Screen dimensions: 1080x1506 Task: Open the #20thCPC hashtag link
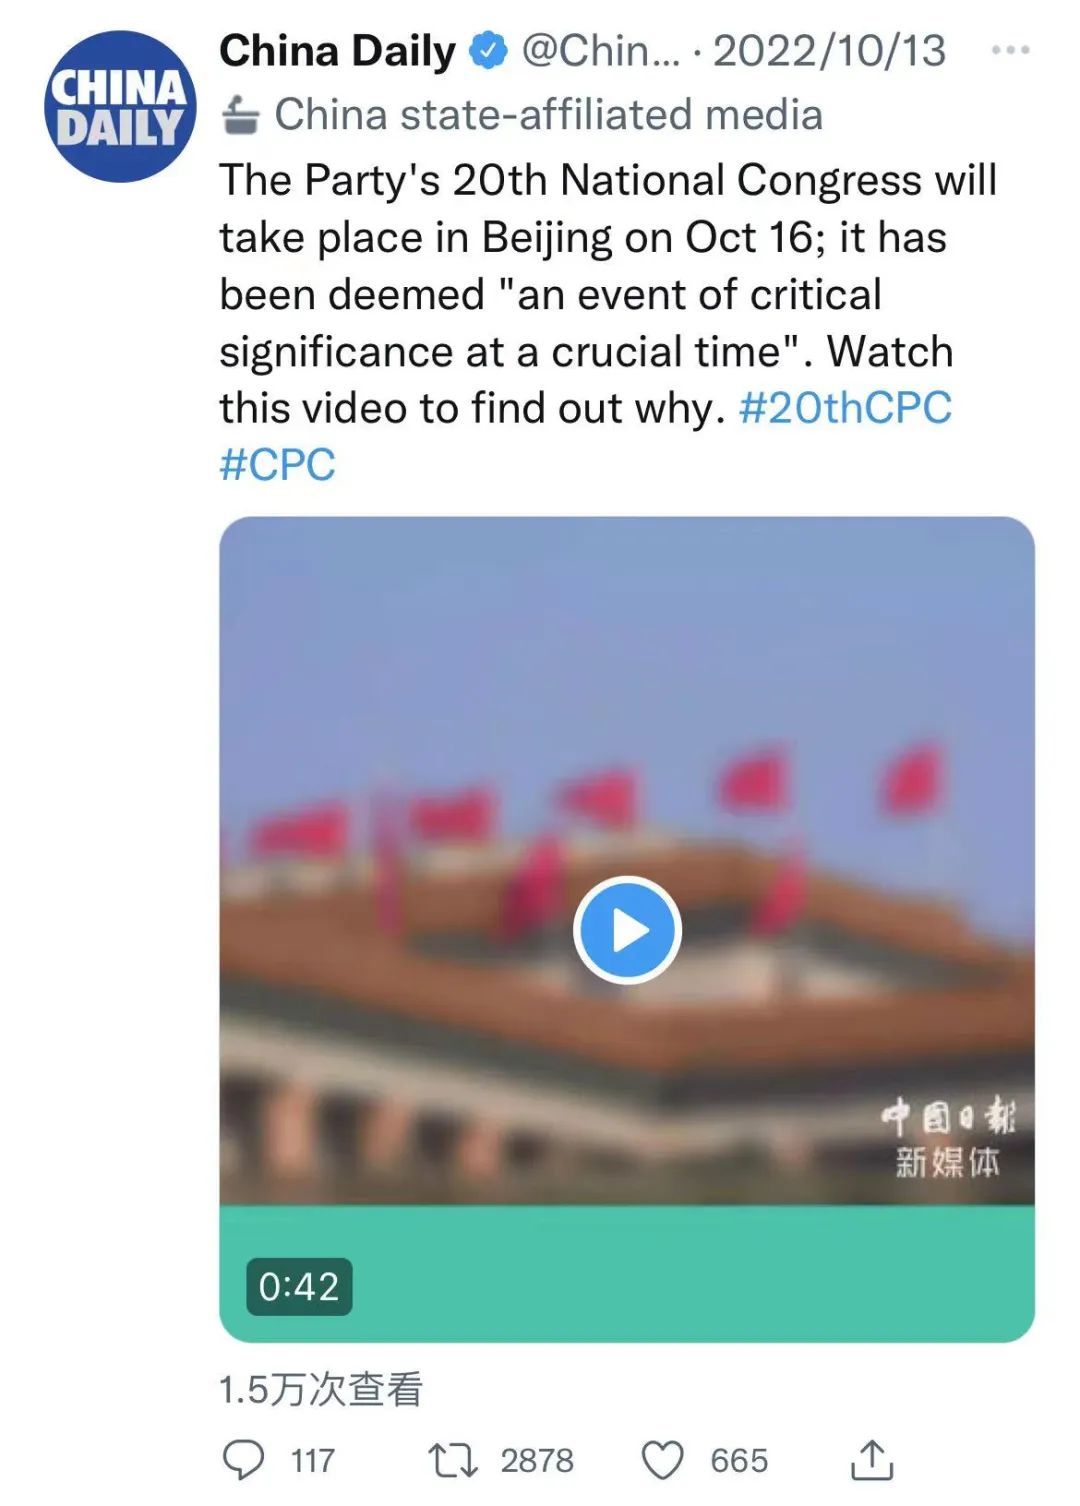845,408
